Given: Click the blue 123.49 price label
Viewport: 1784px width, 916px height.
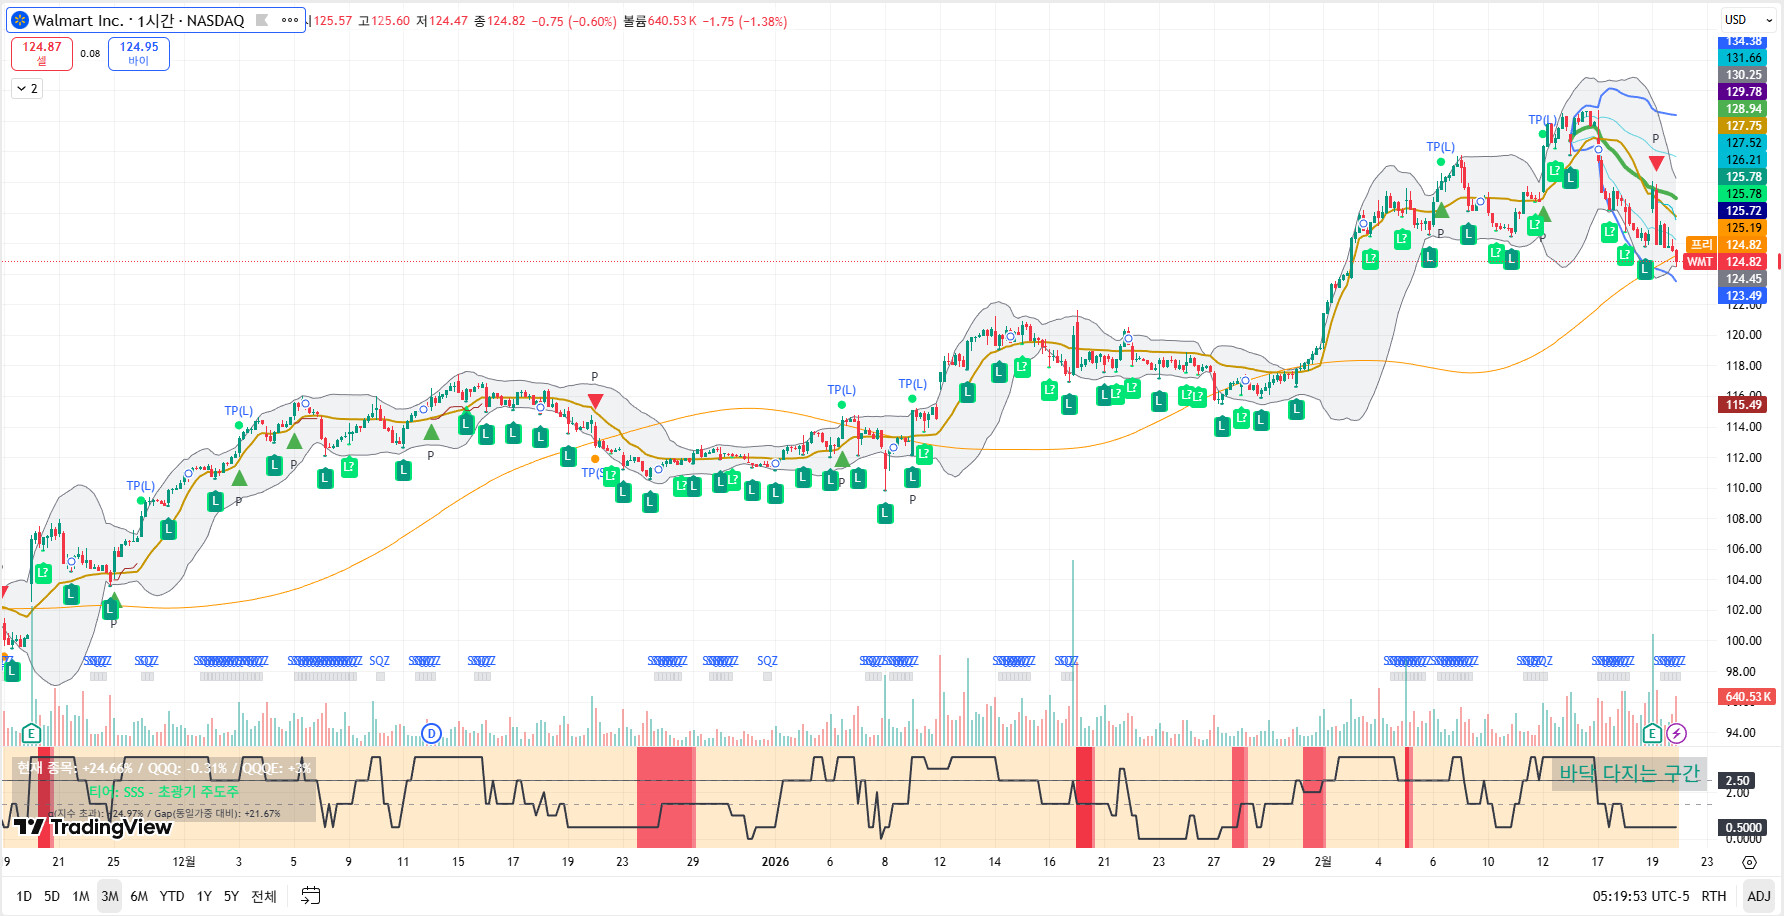Looking at the screenshot, I should point(1744,296).
